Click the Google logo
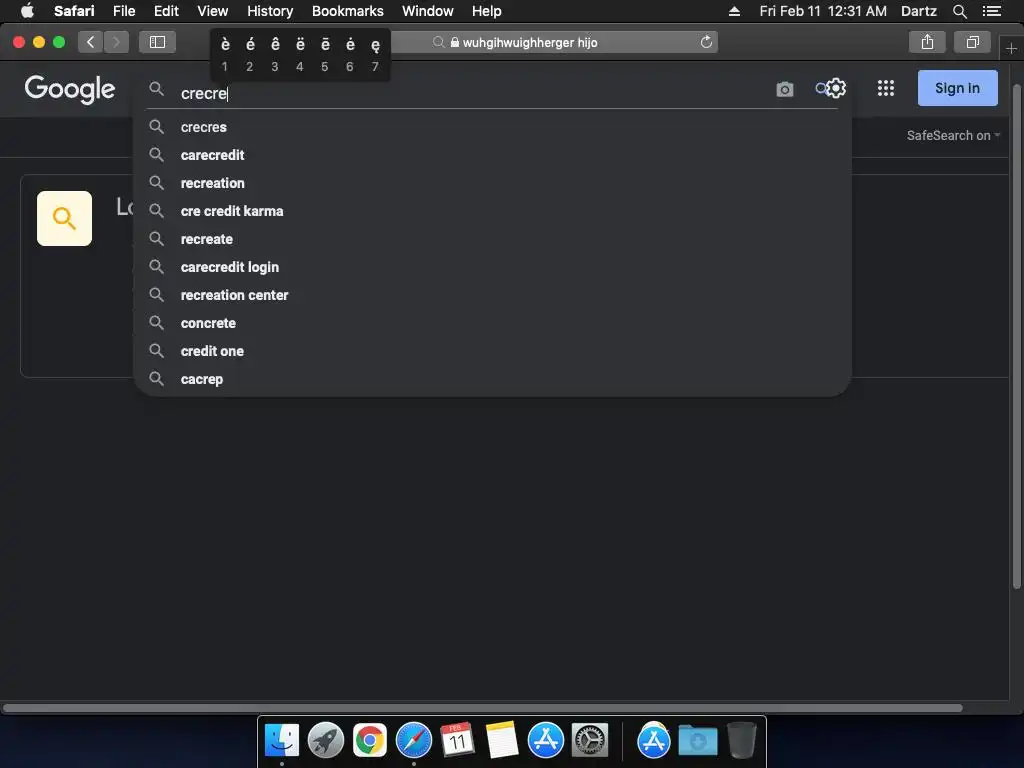The image size is (1024, 768). 70,89
